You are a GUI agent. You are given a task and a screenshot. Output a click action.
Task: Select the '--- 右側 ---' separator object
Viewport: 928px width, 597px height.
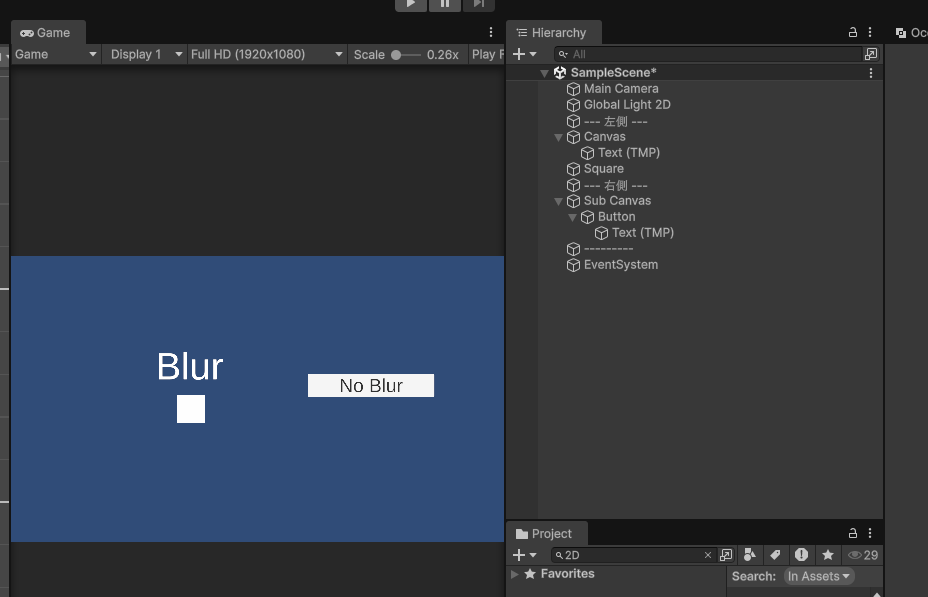tap(616, 185)
